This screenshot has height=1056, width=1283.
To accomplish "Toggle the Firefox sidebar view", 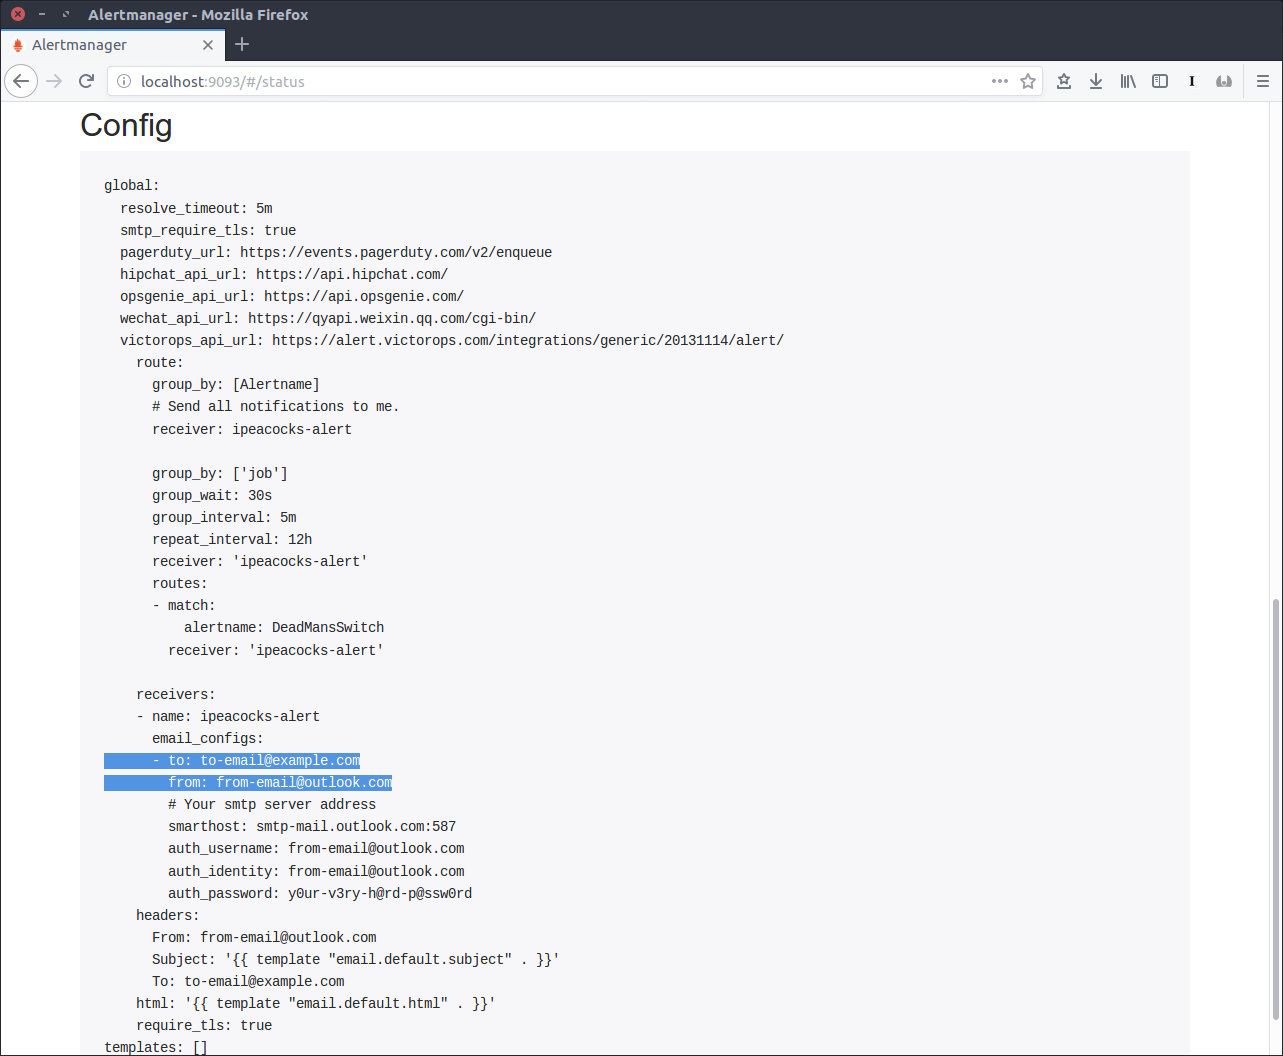I will [1160, 81].
